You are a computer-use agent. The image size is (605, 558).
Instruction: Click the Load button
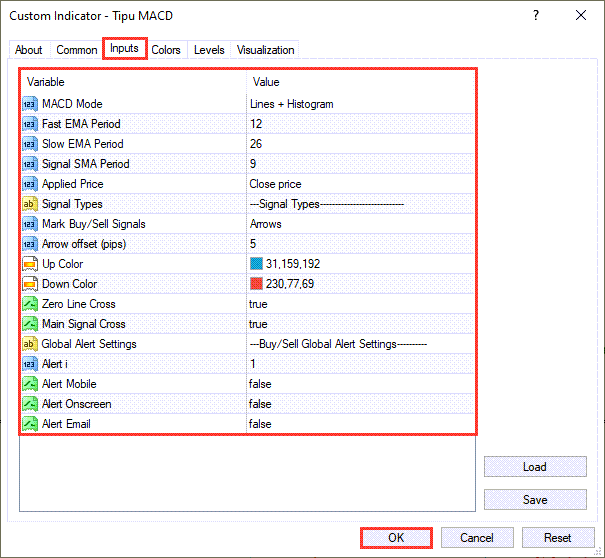(534, 467)
